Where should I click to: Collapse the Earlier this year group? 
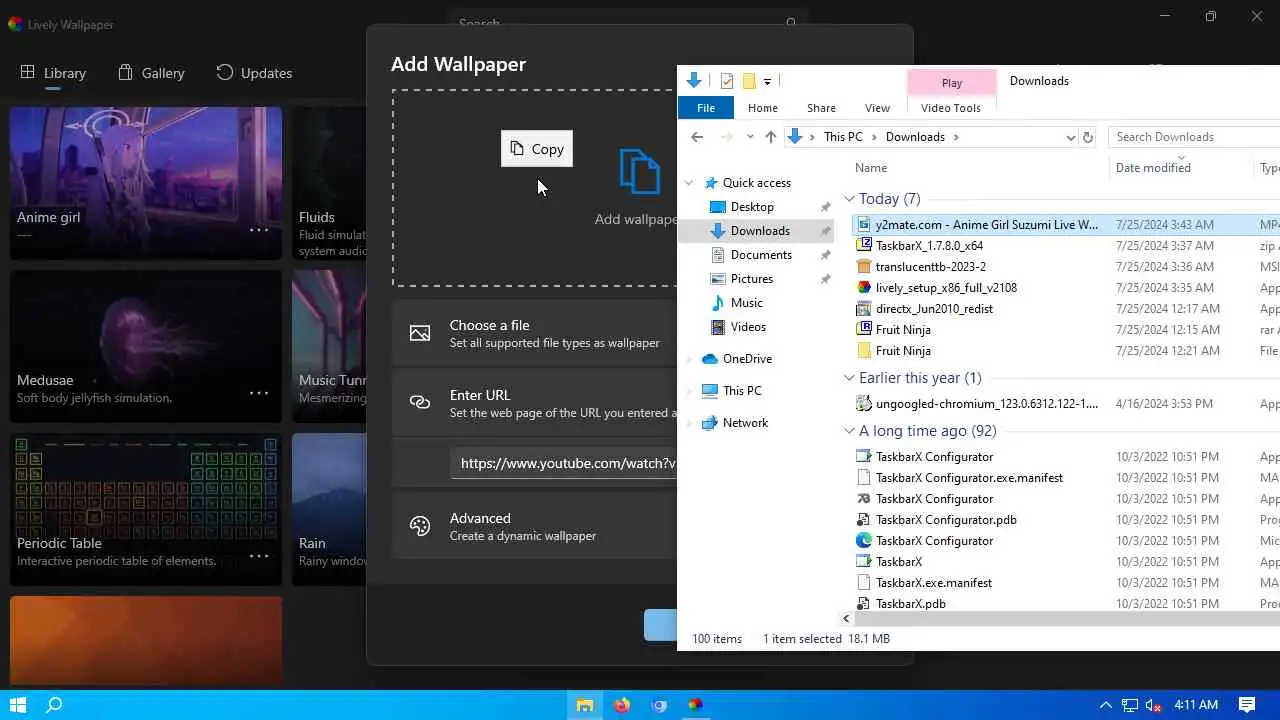[x=849, y=378]
